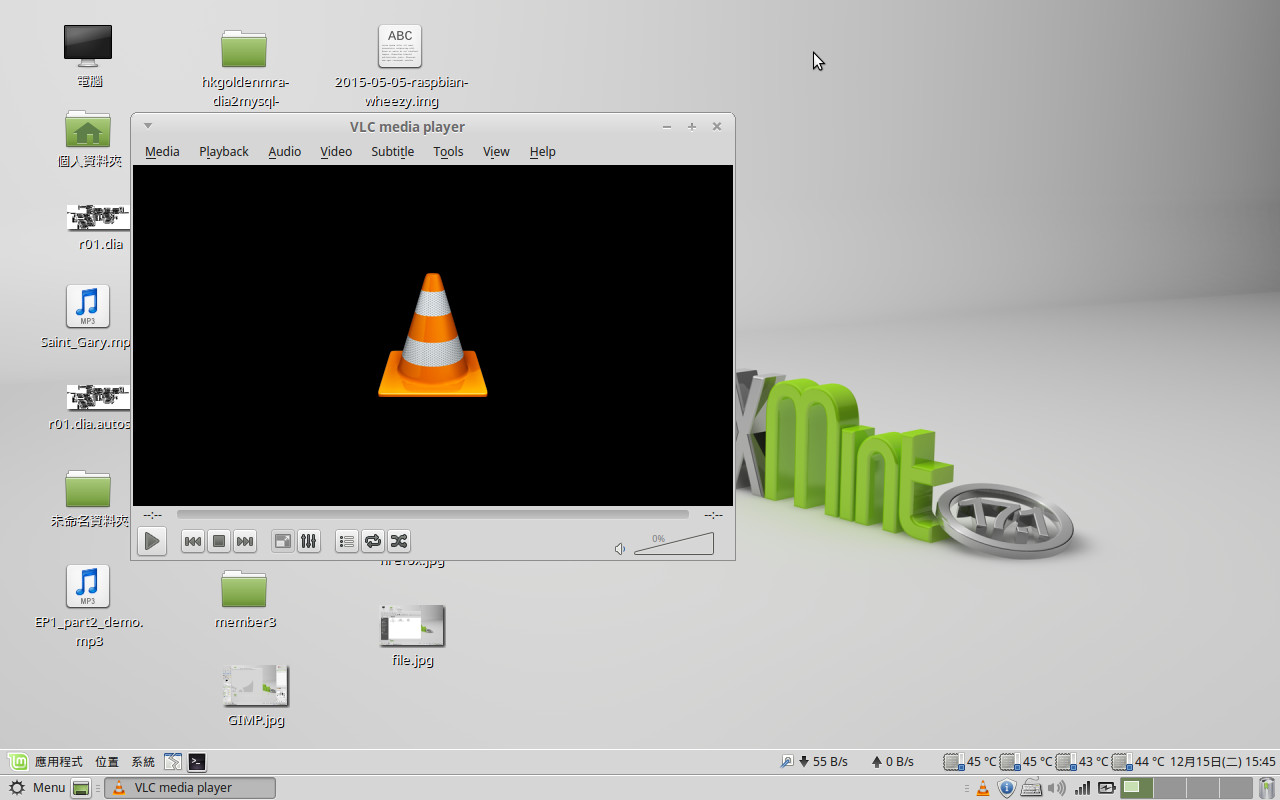1280x800 pixels.
Task: Set the volume on VLC volume slider
Action: pos(674,543)
